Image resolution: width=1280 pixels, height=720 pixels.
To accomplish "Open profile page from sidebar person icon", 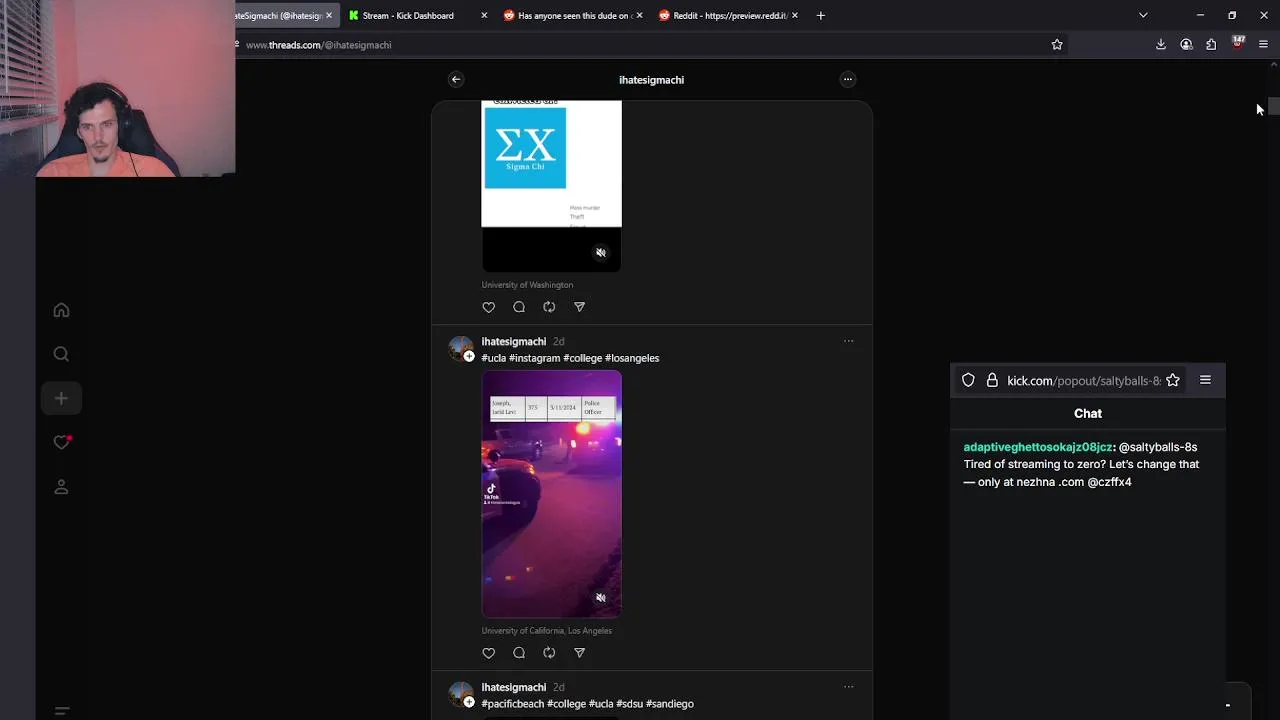I will pyautogui.click(x=61, y=487).
